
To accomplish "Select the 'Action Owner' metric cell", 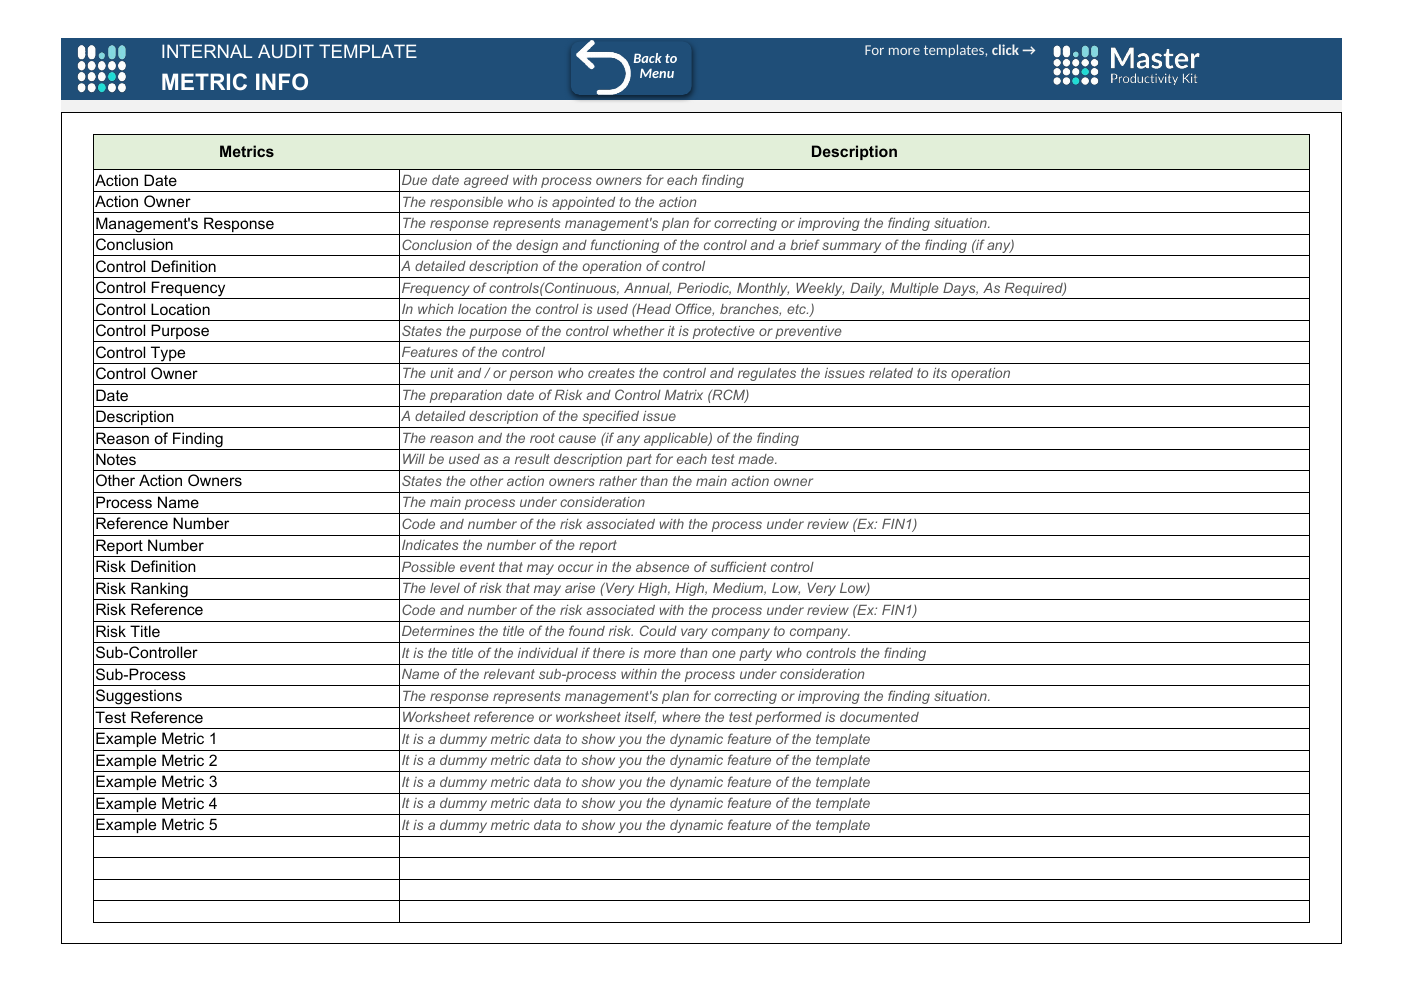I will pos(246,202).
